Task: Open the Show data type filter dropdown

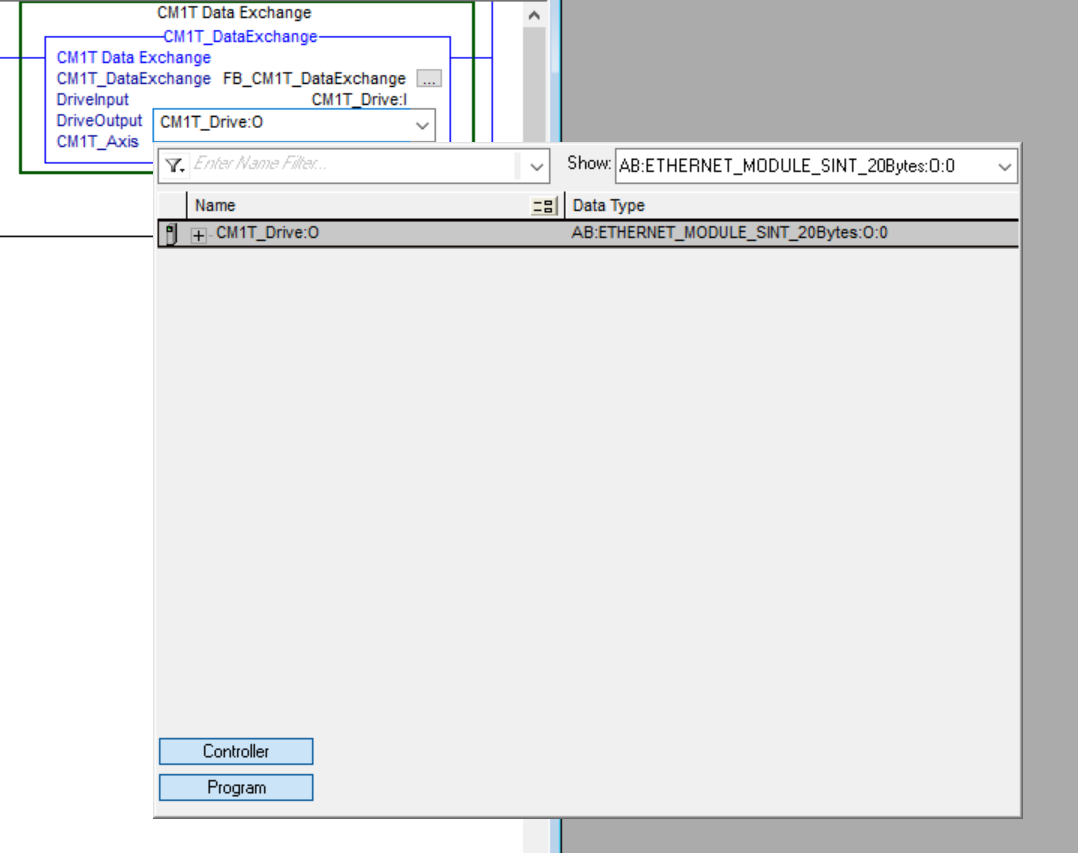Action: pos(1004,167)
